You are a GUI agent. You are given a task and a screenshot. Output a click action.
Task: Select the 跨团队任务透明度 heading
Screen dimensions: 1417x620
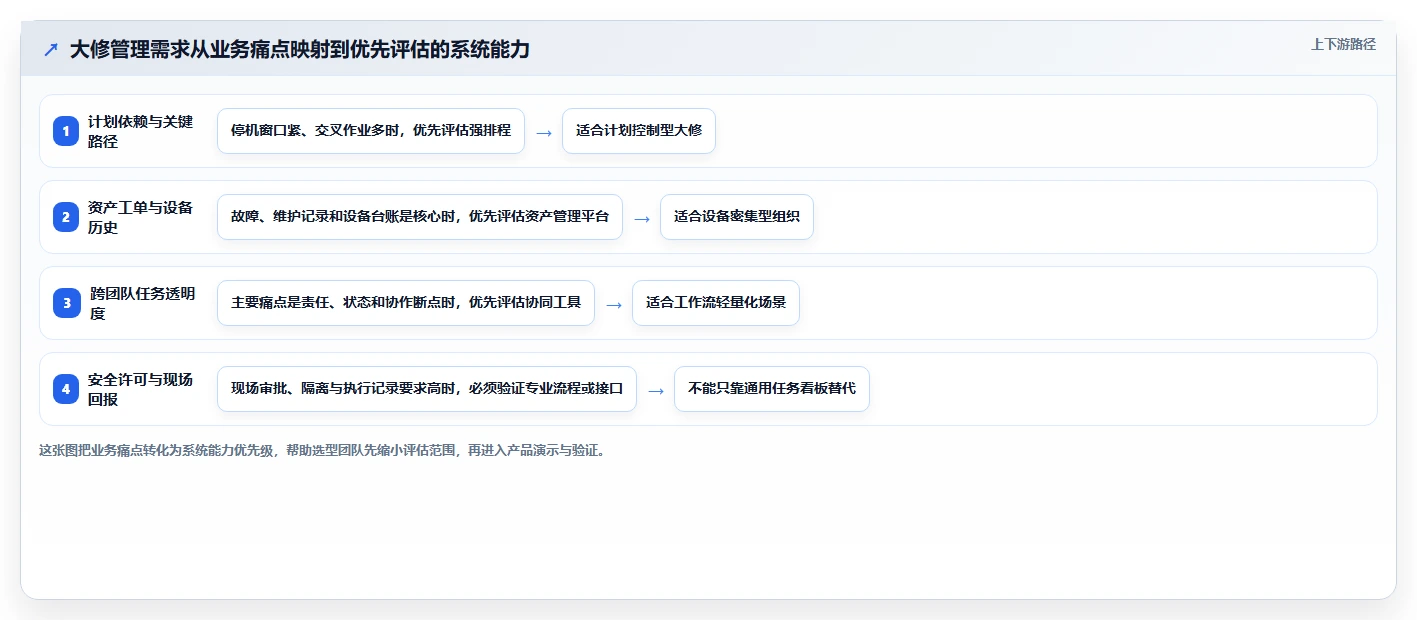[142, 303]
